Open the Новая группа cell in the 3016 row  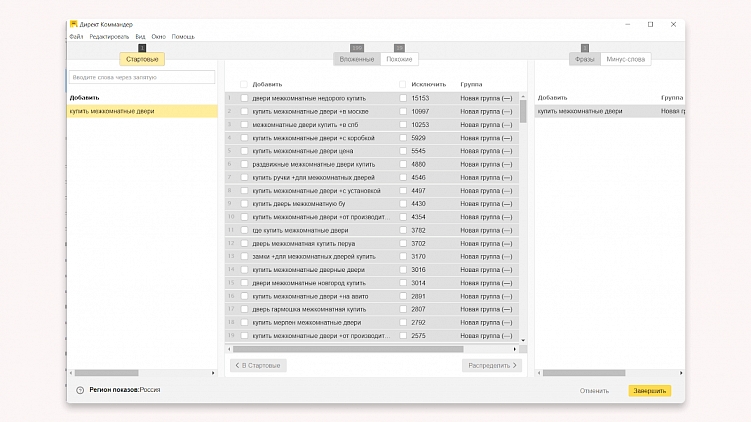pos(486,270)
